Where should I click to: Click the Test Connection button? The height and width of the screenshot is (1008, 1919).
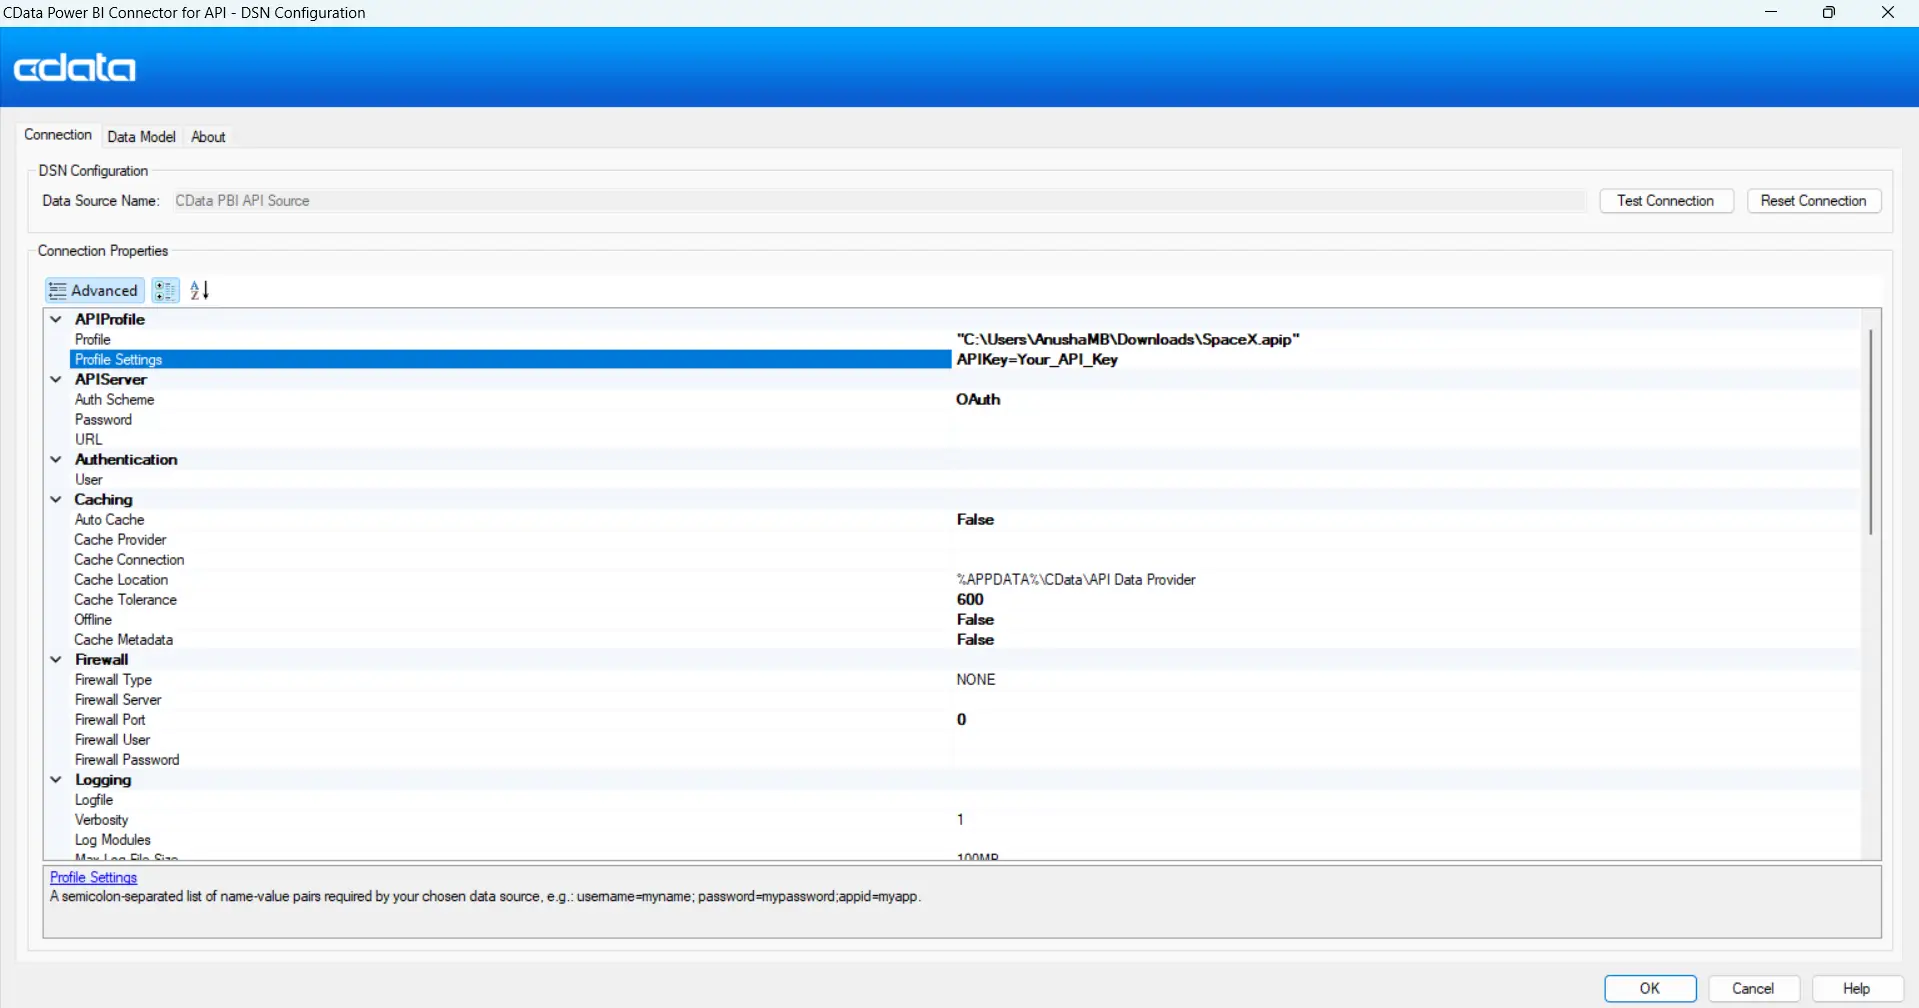coord(1666,201)
